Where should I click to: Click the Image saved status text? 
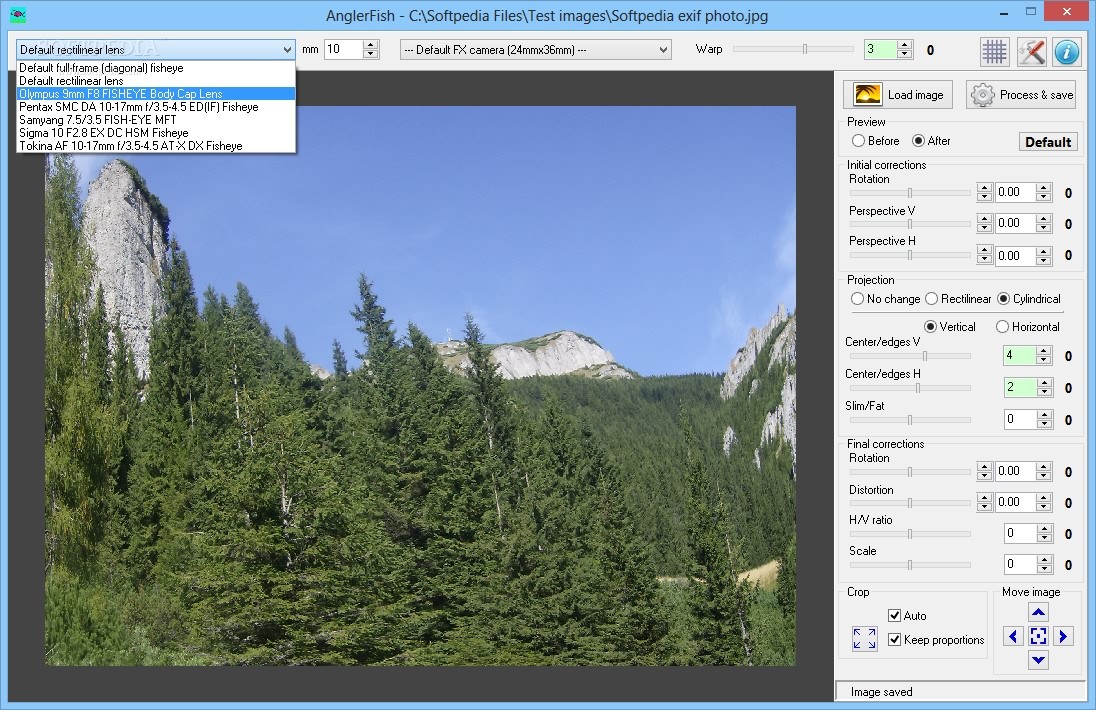881,692
